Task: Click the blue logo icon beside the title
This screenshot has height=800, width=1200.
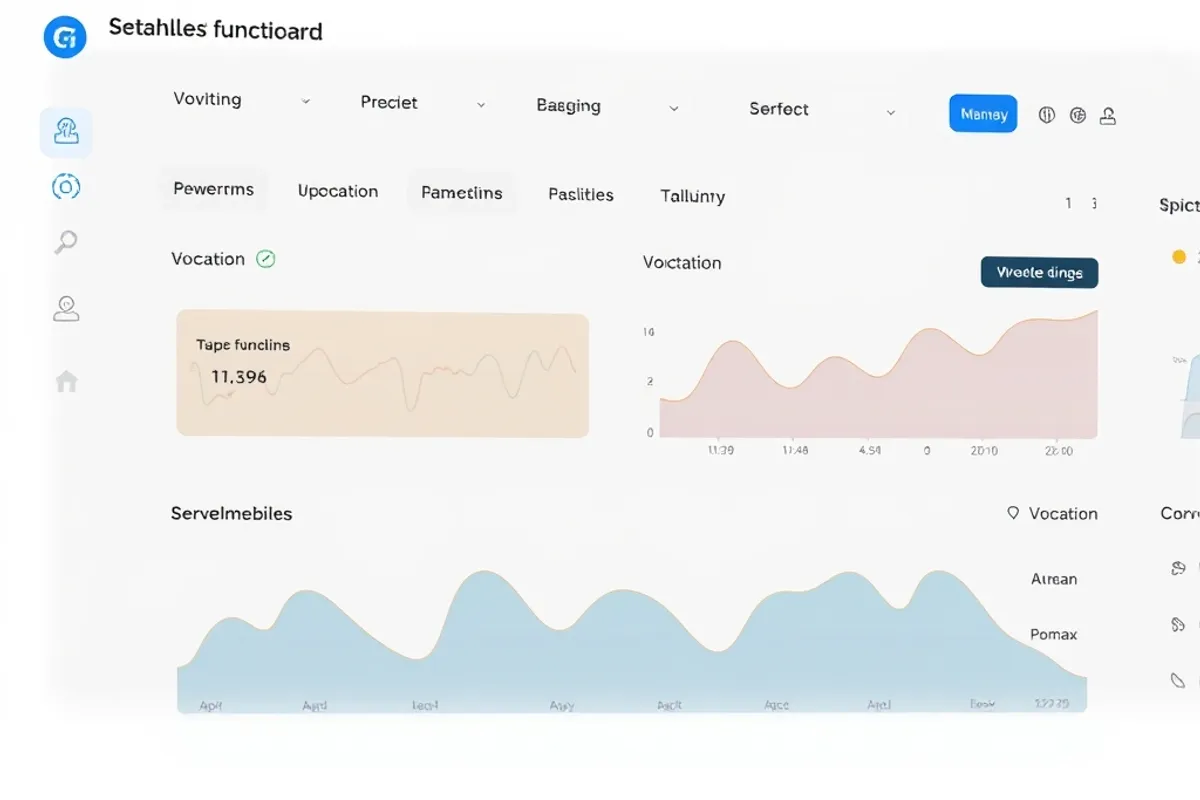Action: (x=66, y=37)
